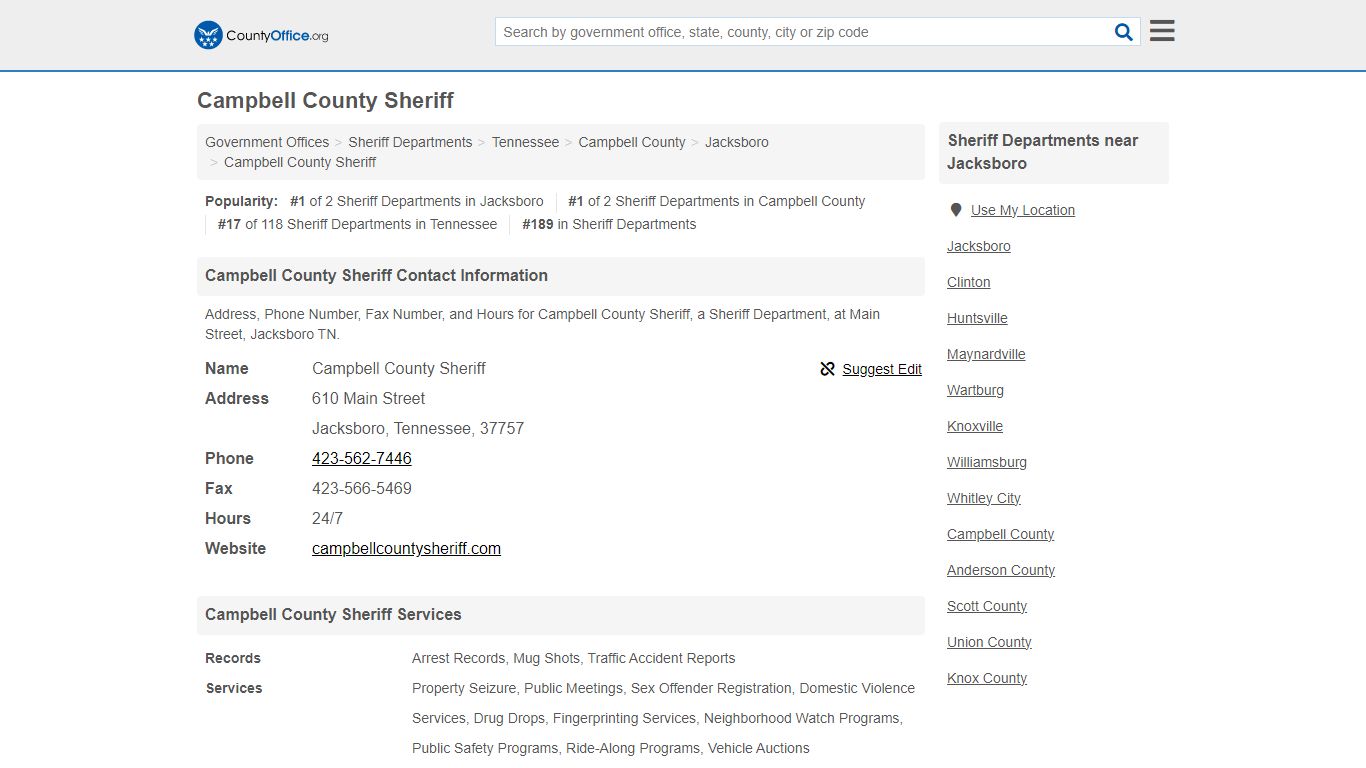Open the CountyOffice.org logo home link
Screen dimensions: 1366x768
(261, 35)
